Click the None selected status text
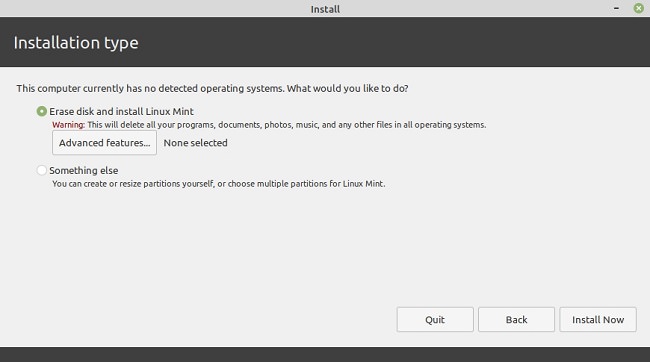Viewport: 650px width, 362px height. tap(195, 143)
